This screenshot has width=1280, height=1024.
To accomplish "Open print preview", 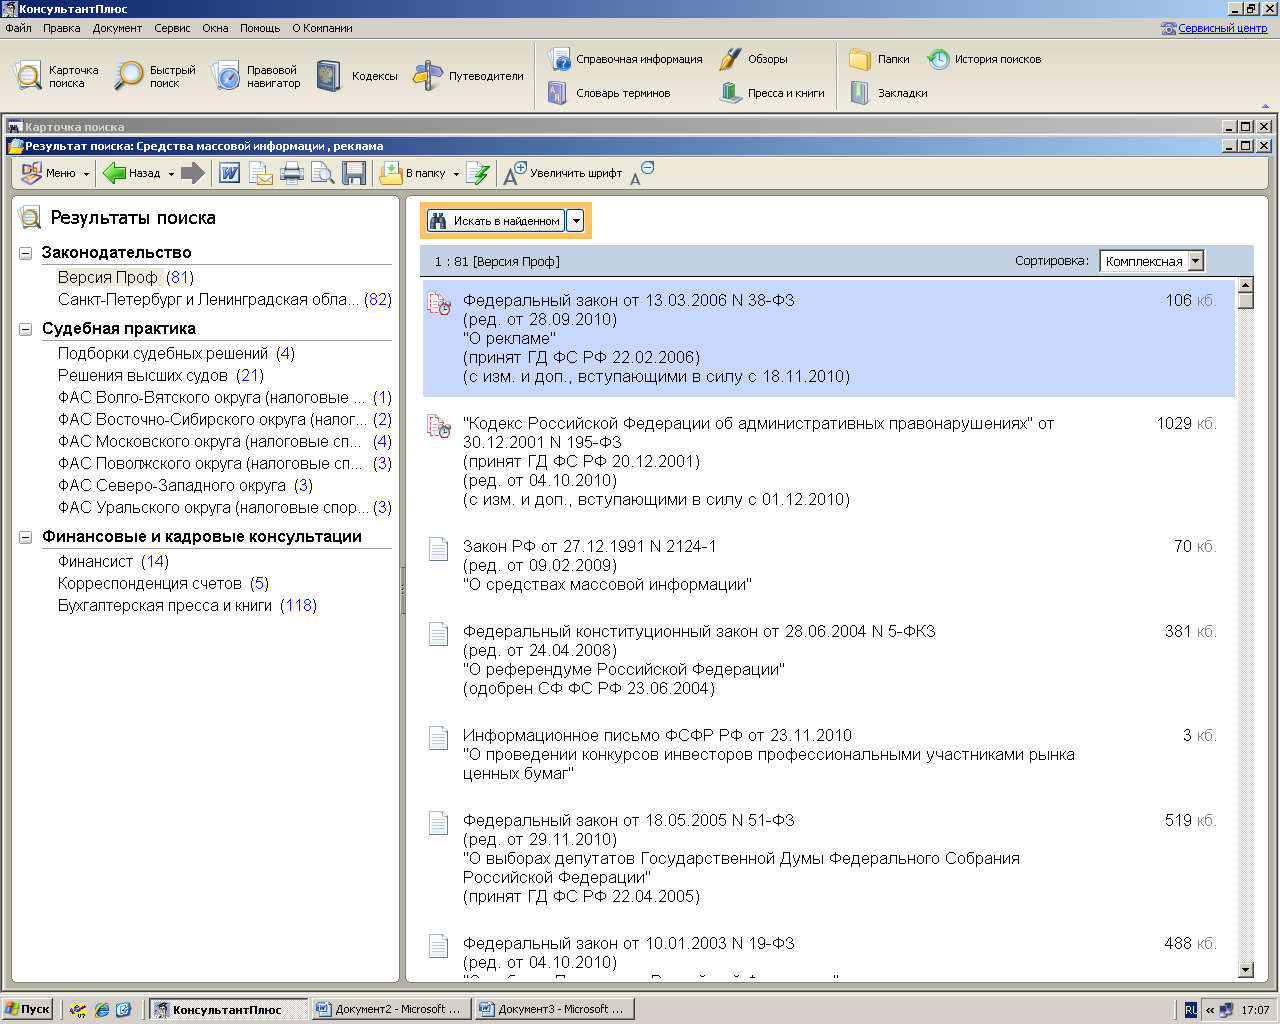I will [323, 173].
